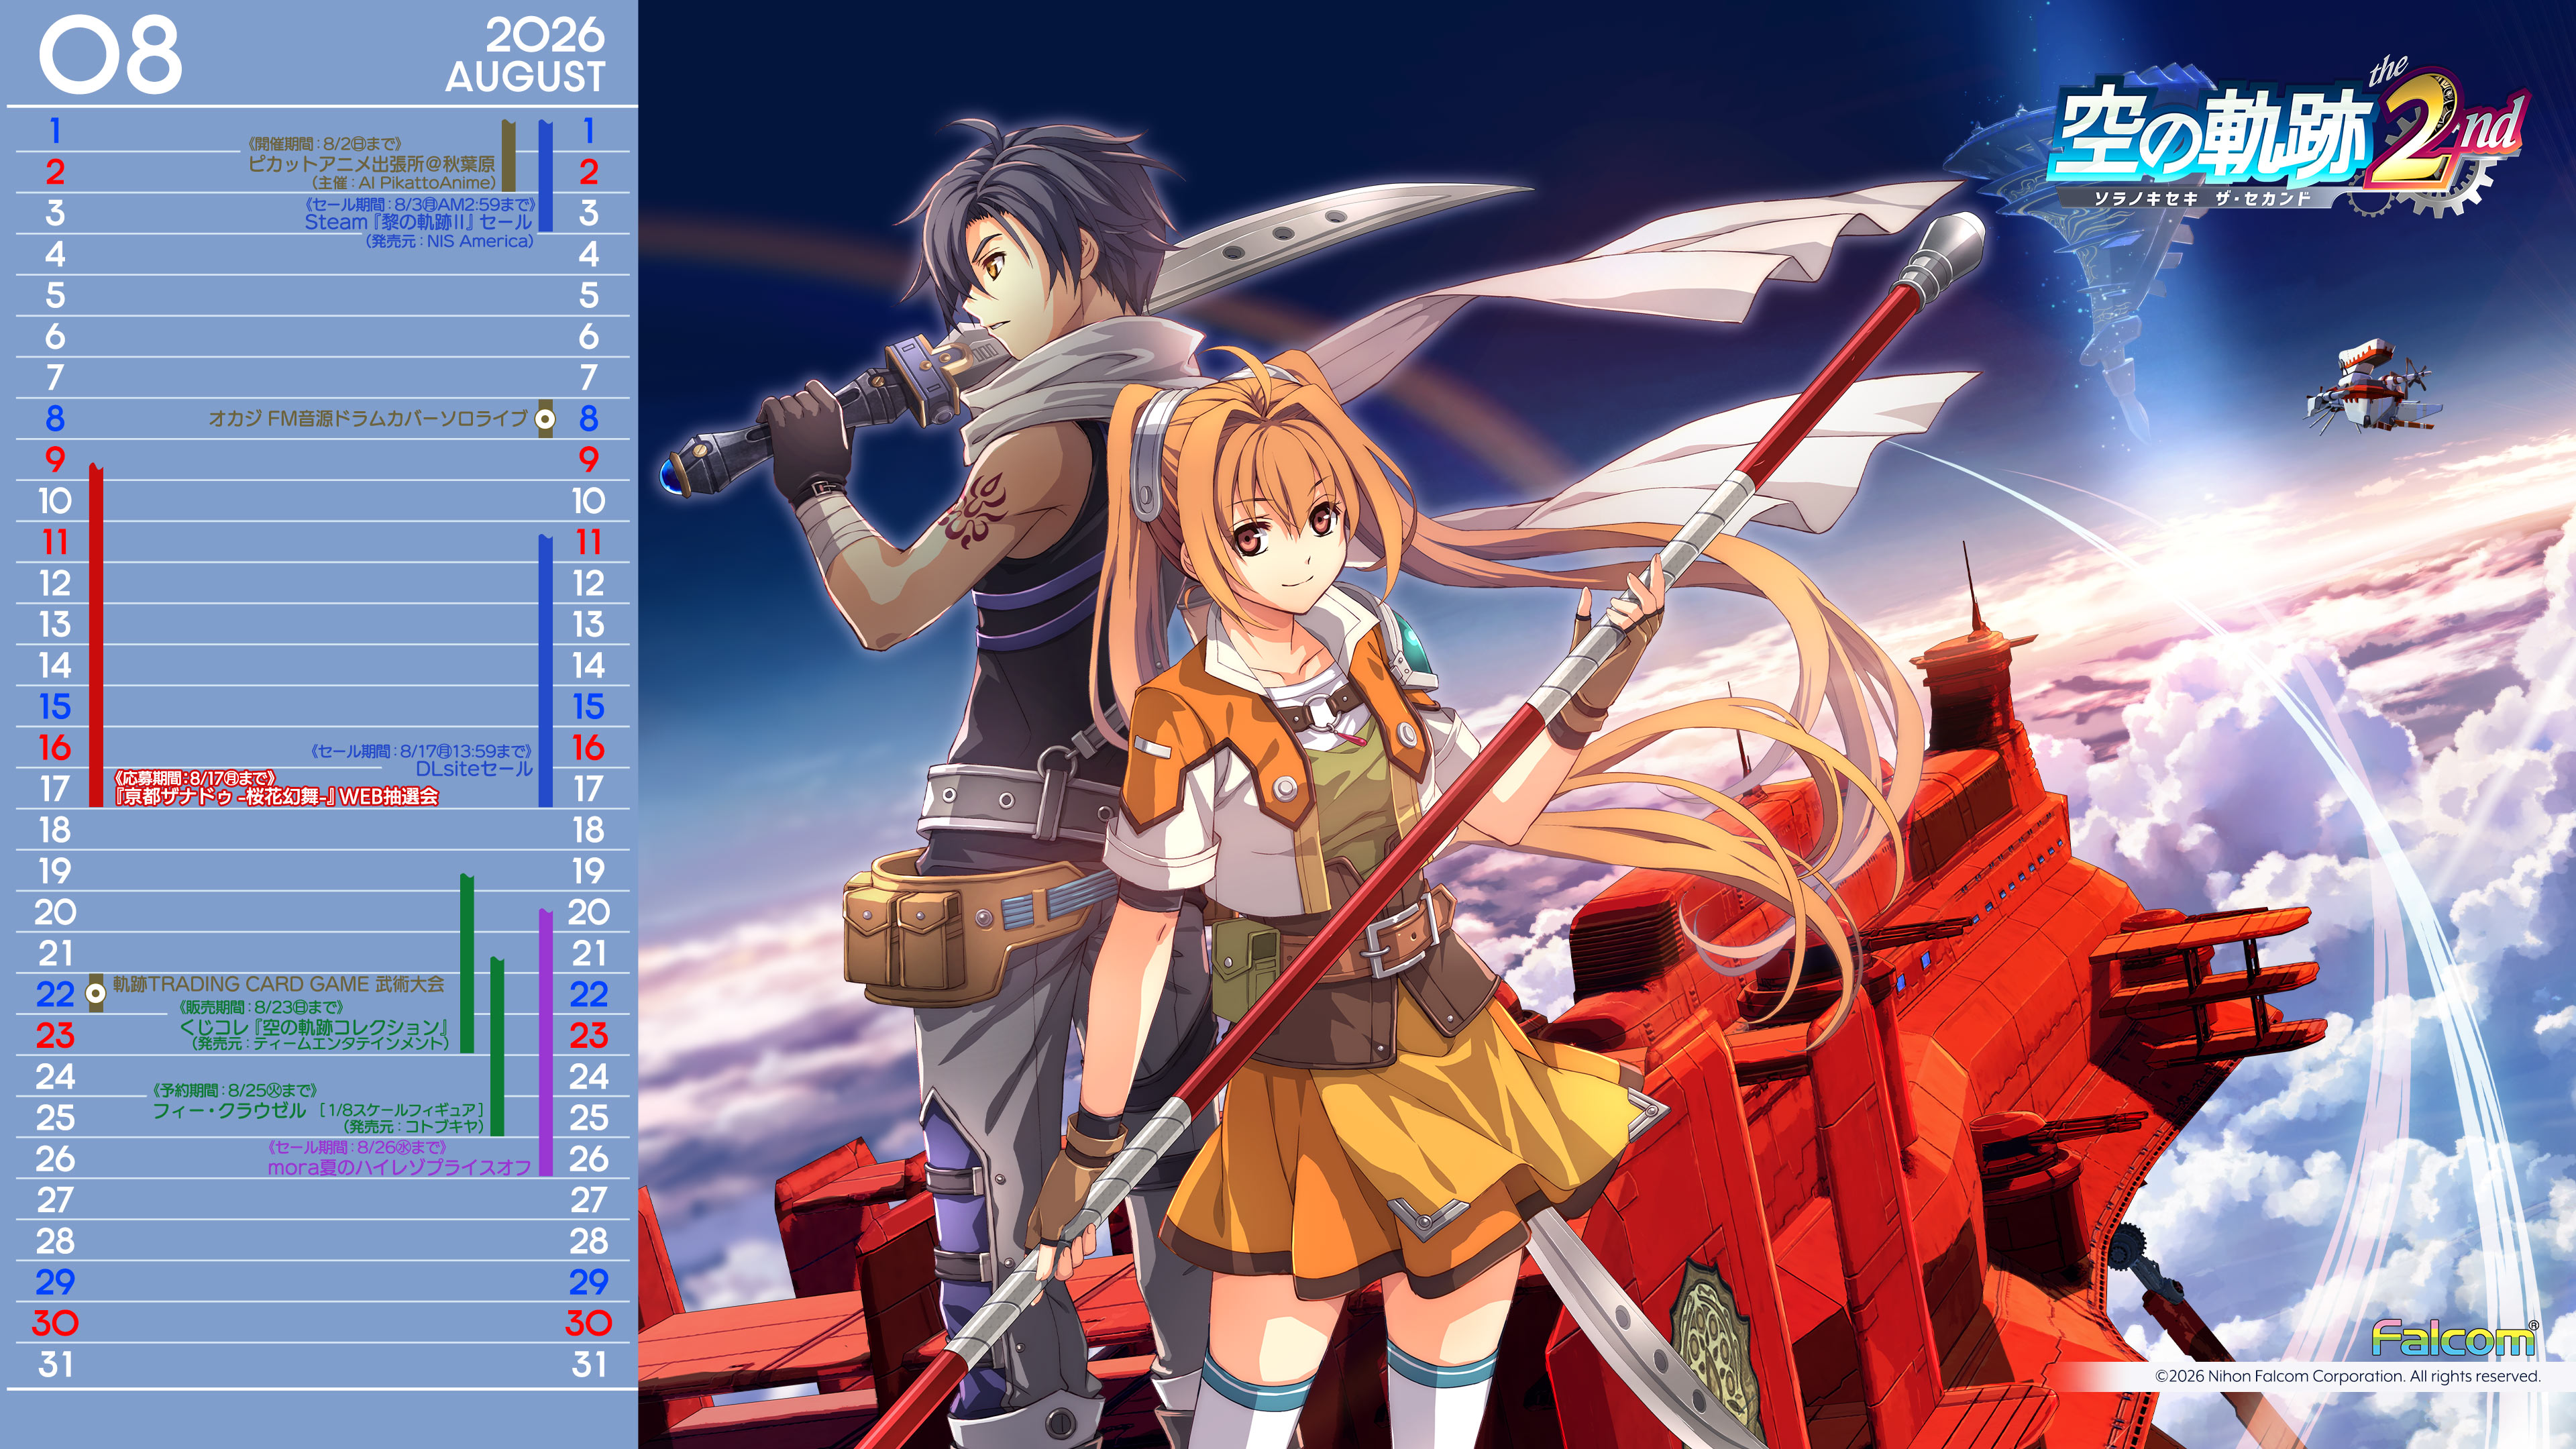This screenshot has height=1449, width=2576.
Task: Select date 31 in the left date column
Action: pos(55,1365)
